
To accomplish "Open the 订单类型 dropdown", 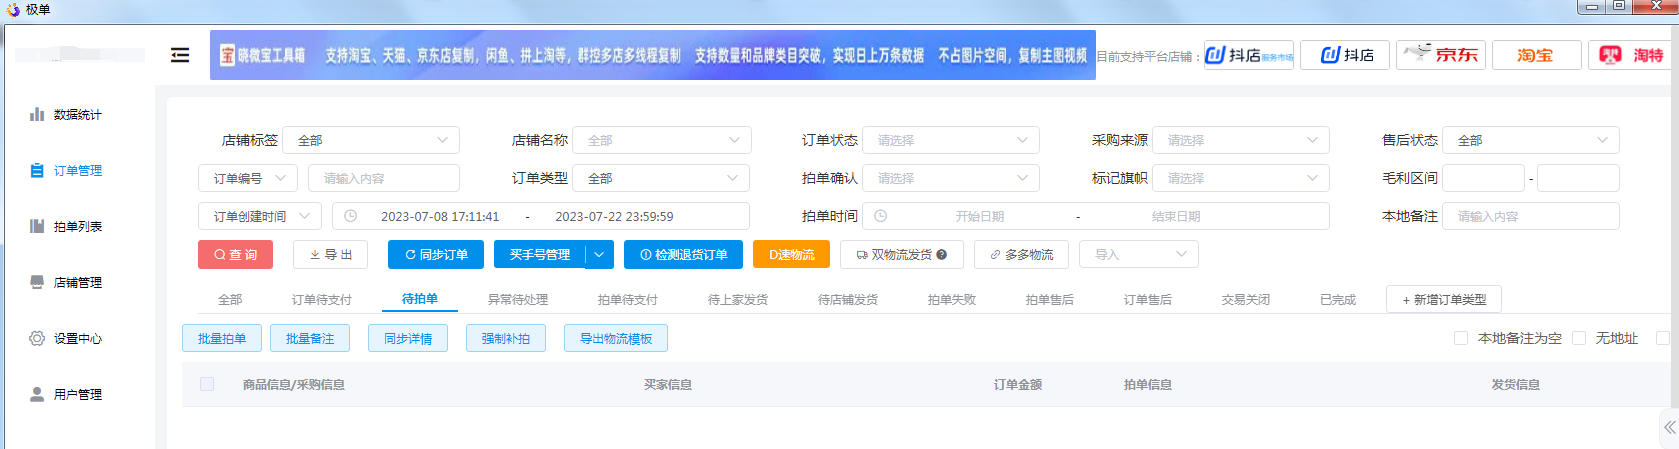I will (662, 178).
